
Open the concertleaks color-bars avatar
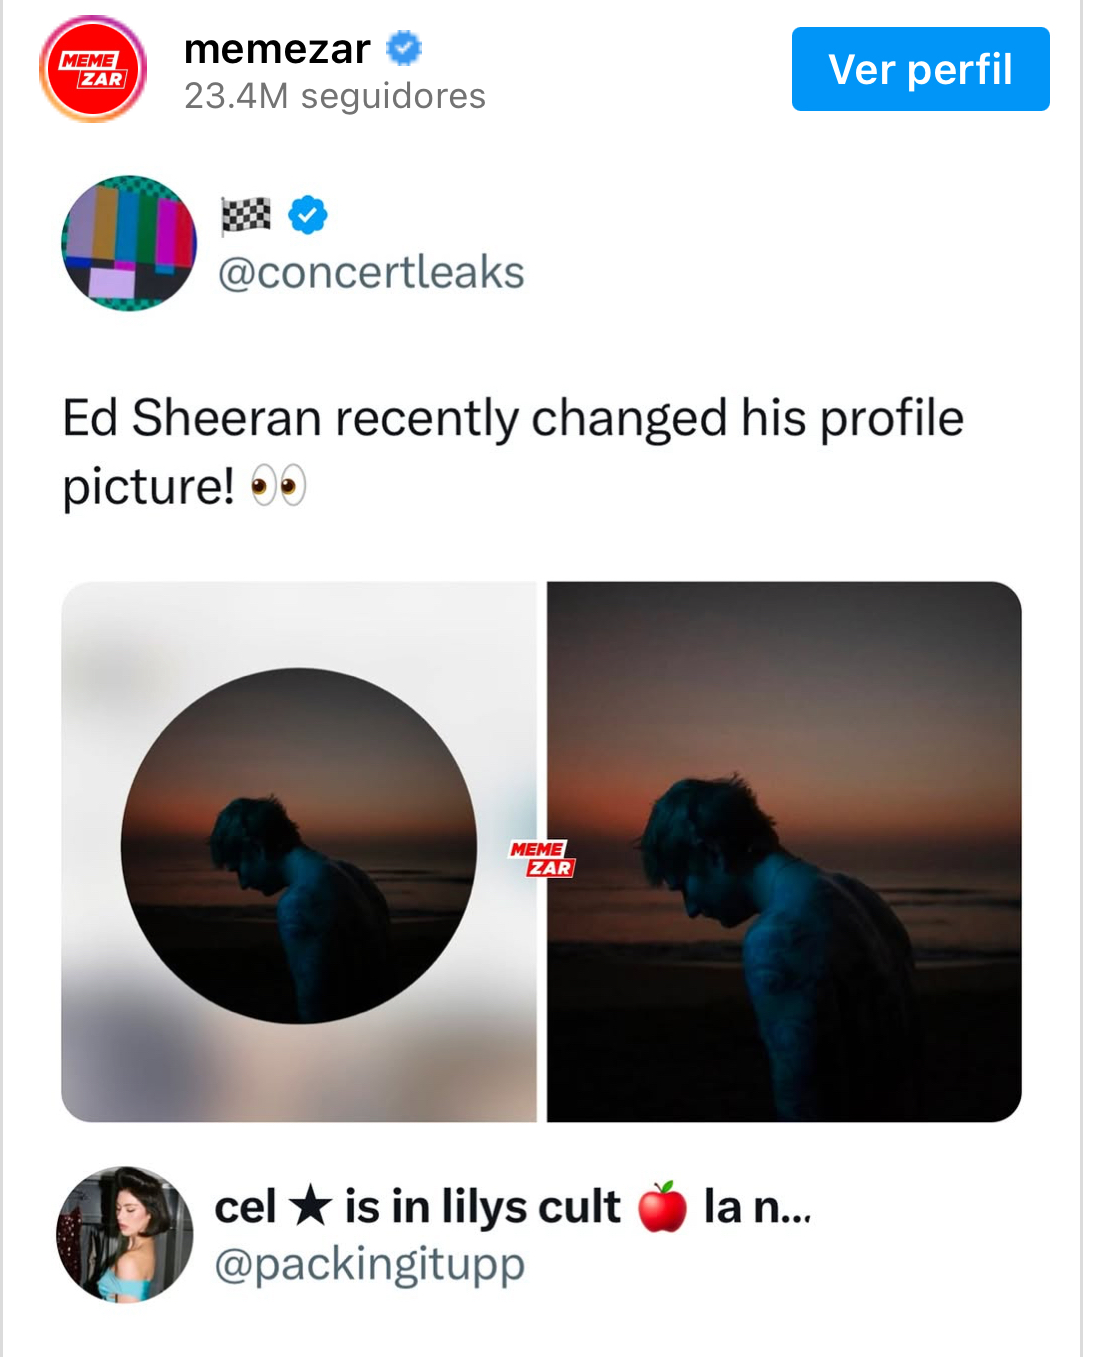point(129,243)
